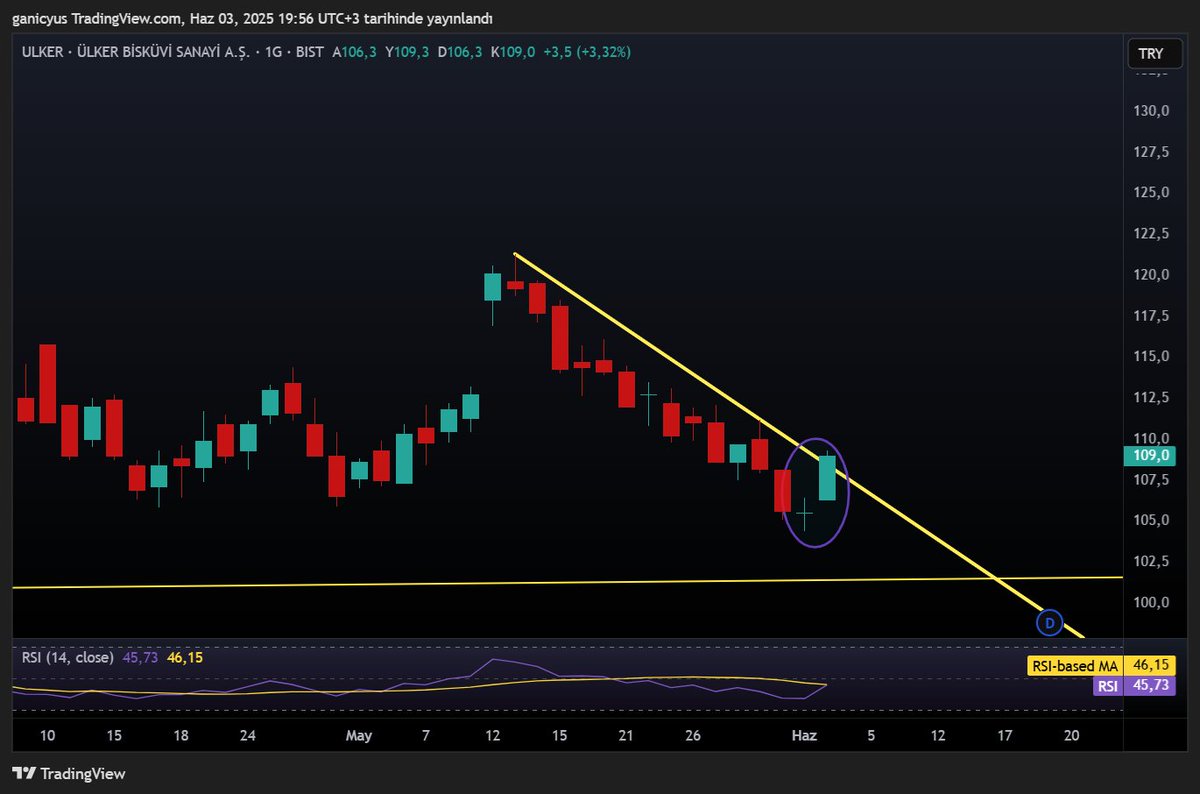Click the 130,0 price axis label
Image resolution: width=1200 pixels, height=794 pixels.
click(1151, 111)
